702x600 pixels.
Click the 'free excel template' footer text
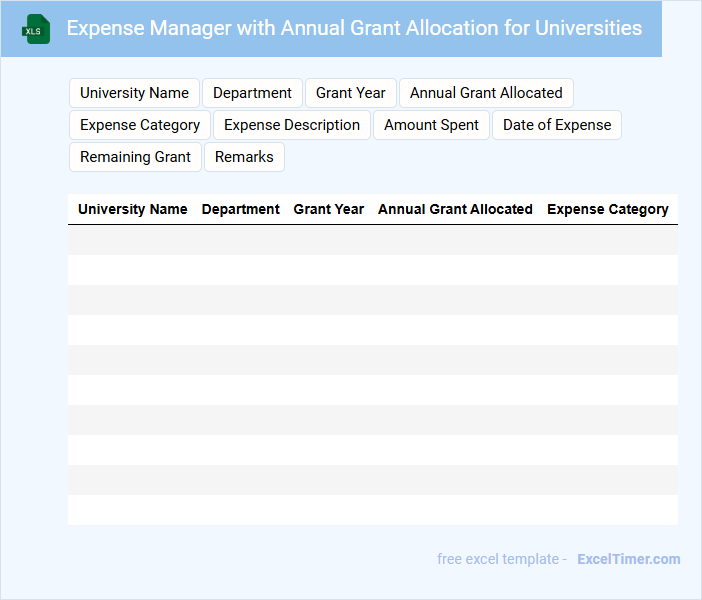[x=498, y=559]
